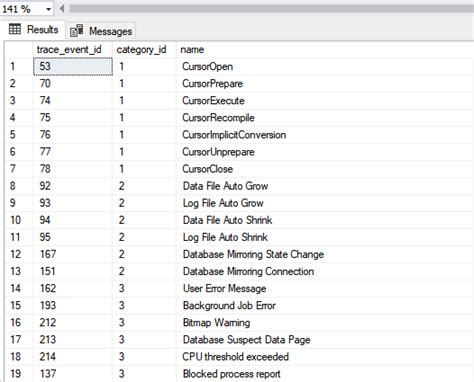The height and width of the screenshot is (382, 474).
Task: Click the horizontal scrollbar left arrow
Action: (62, 9)
